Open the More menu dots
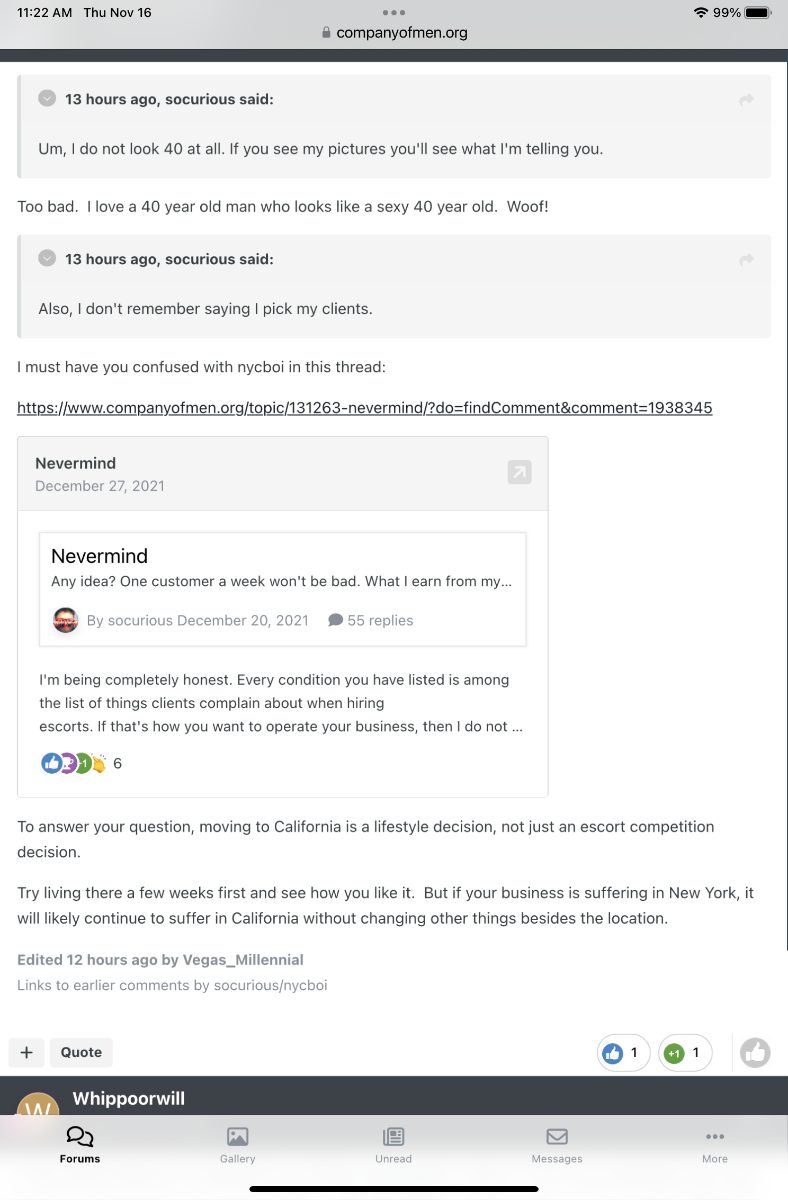788x1200 pixels. 715,1137
